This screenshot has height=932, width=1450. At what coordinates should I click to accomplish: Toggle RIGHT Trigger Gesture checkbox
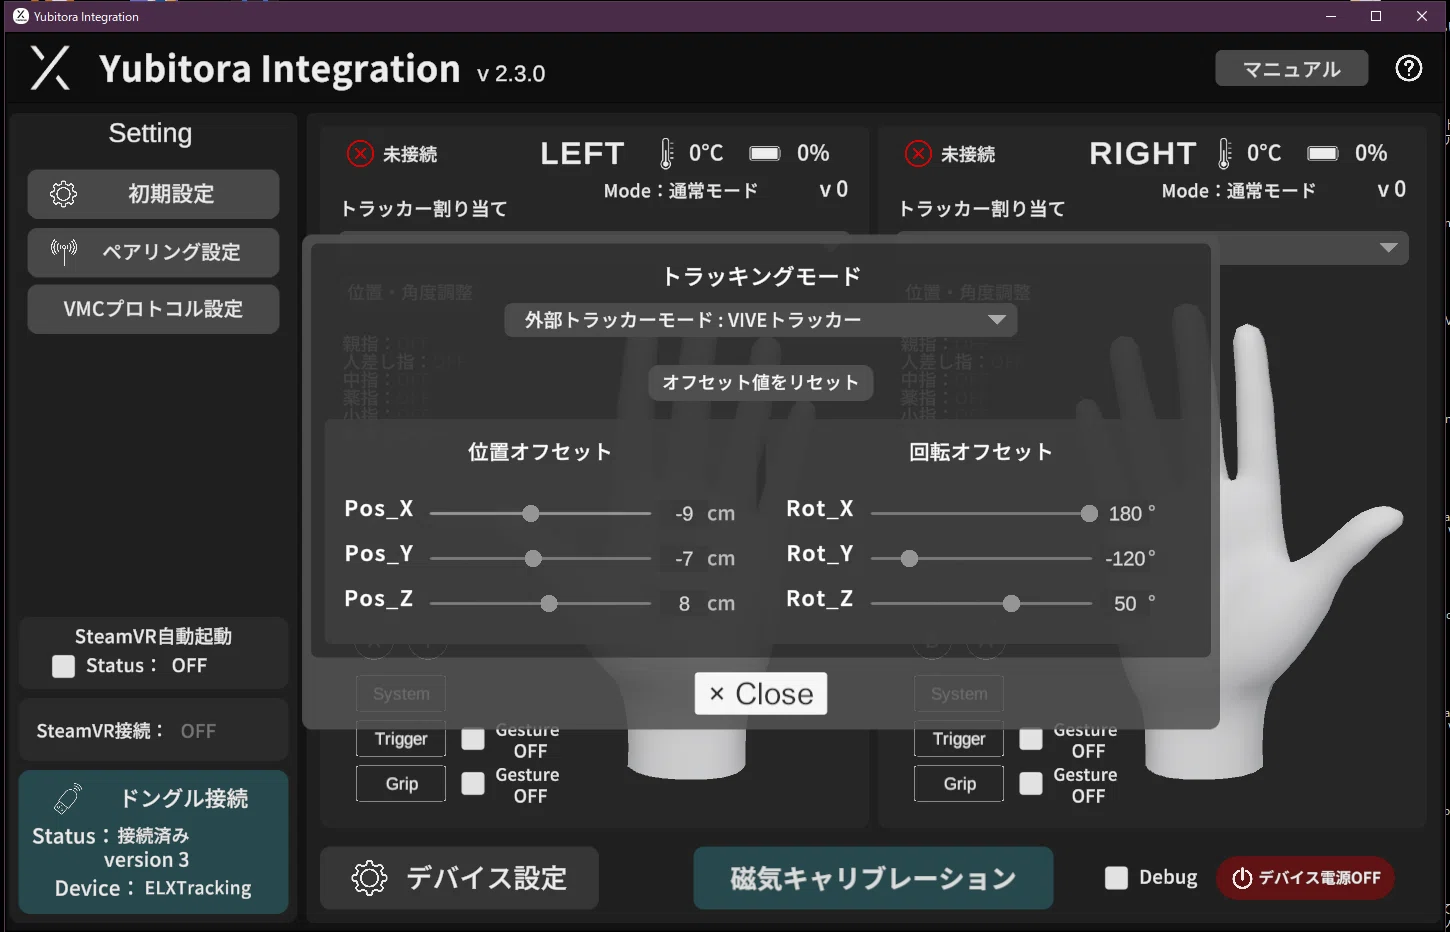1031,739
